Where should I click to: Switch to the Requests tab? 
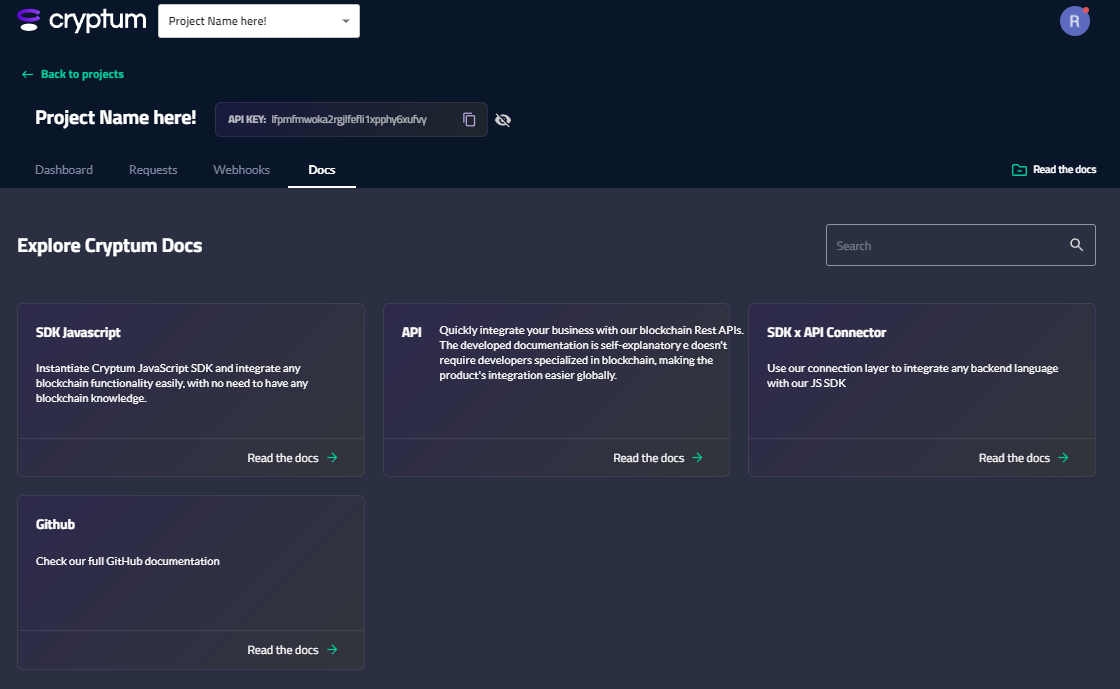[153, 170]
